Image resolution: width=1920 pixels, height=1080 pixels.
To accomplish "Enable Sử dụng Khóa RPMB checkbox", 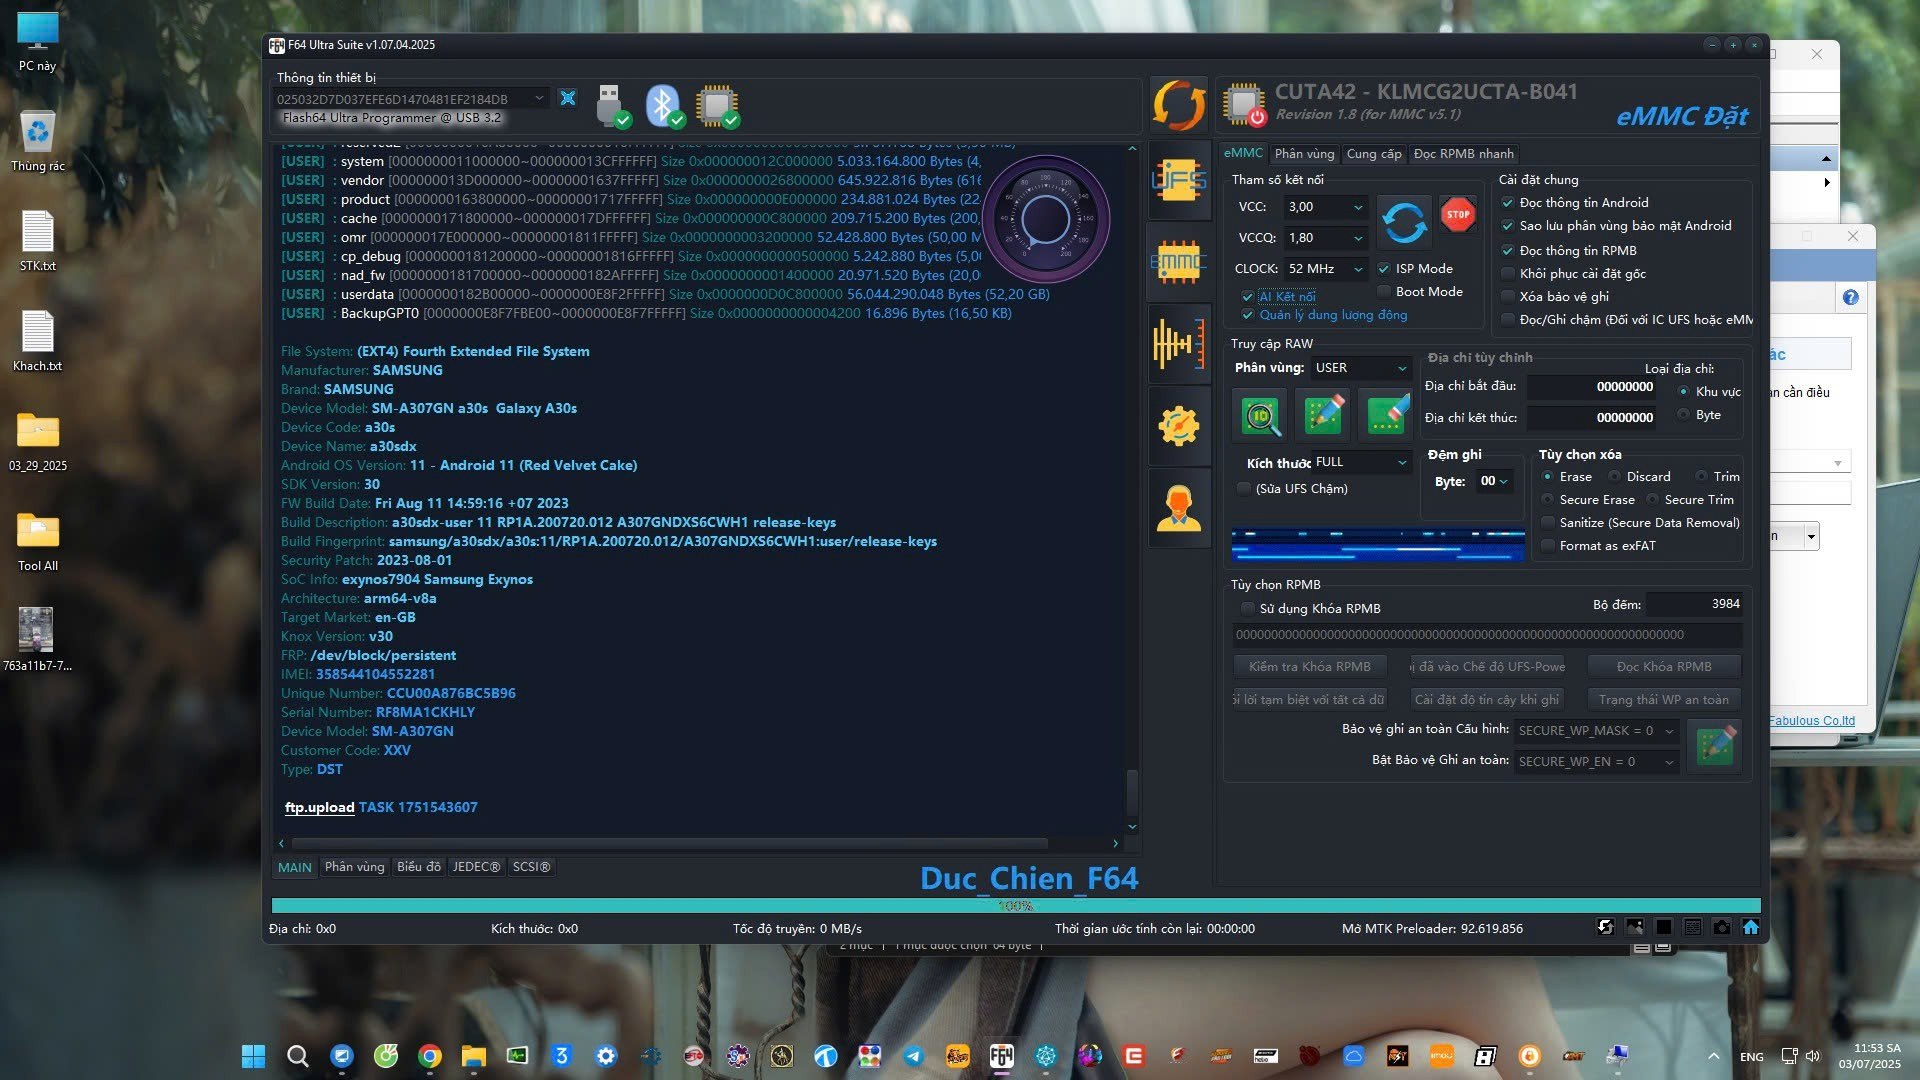I will pyautogui.click(x=1247, y=609).
